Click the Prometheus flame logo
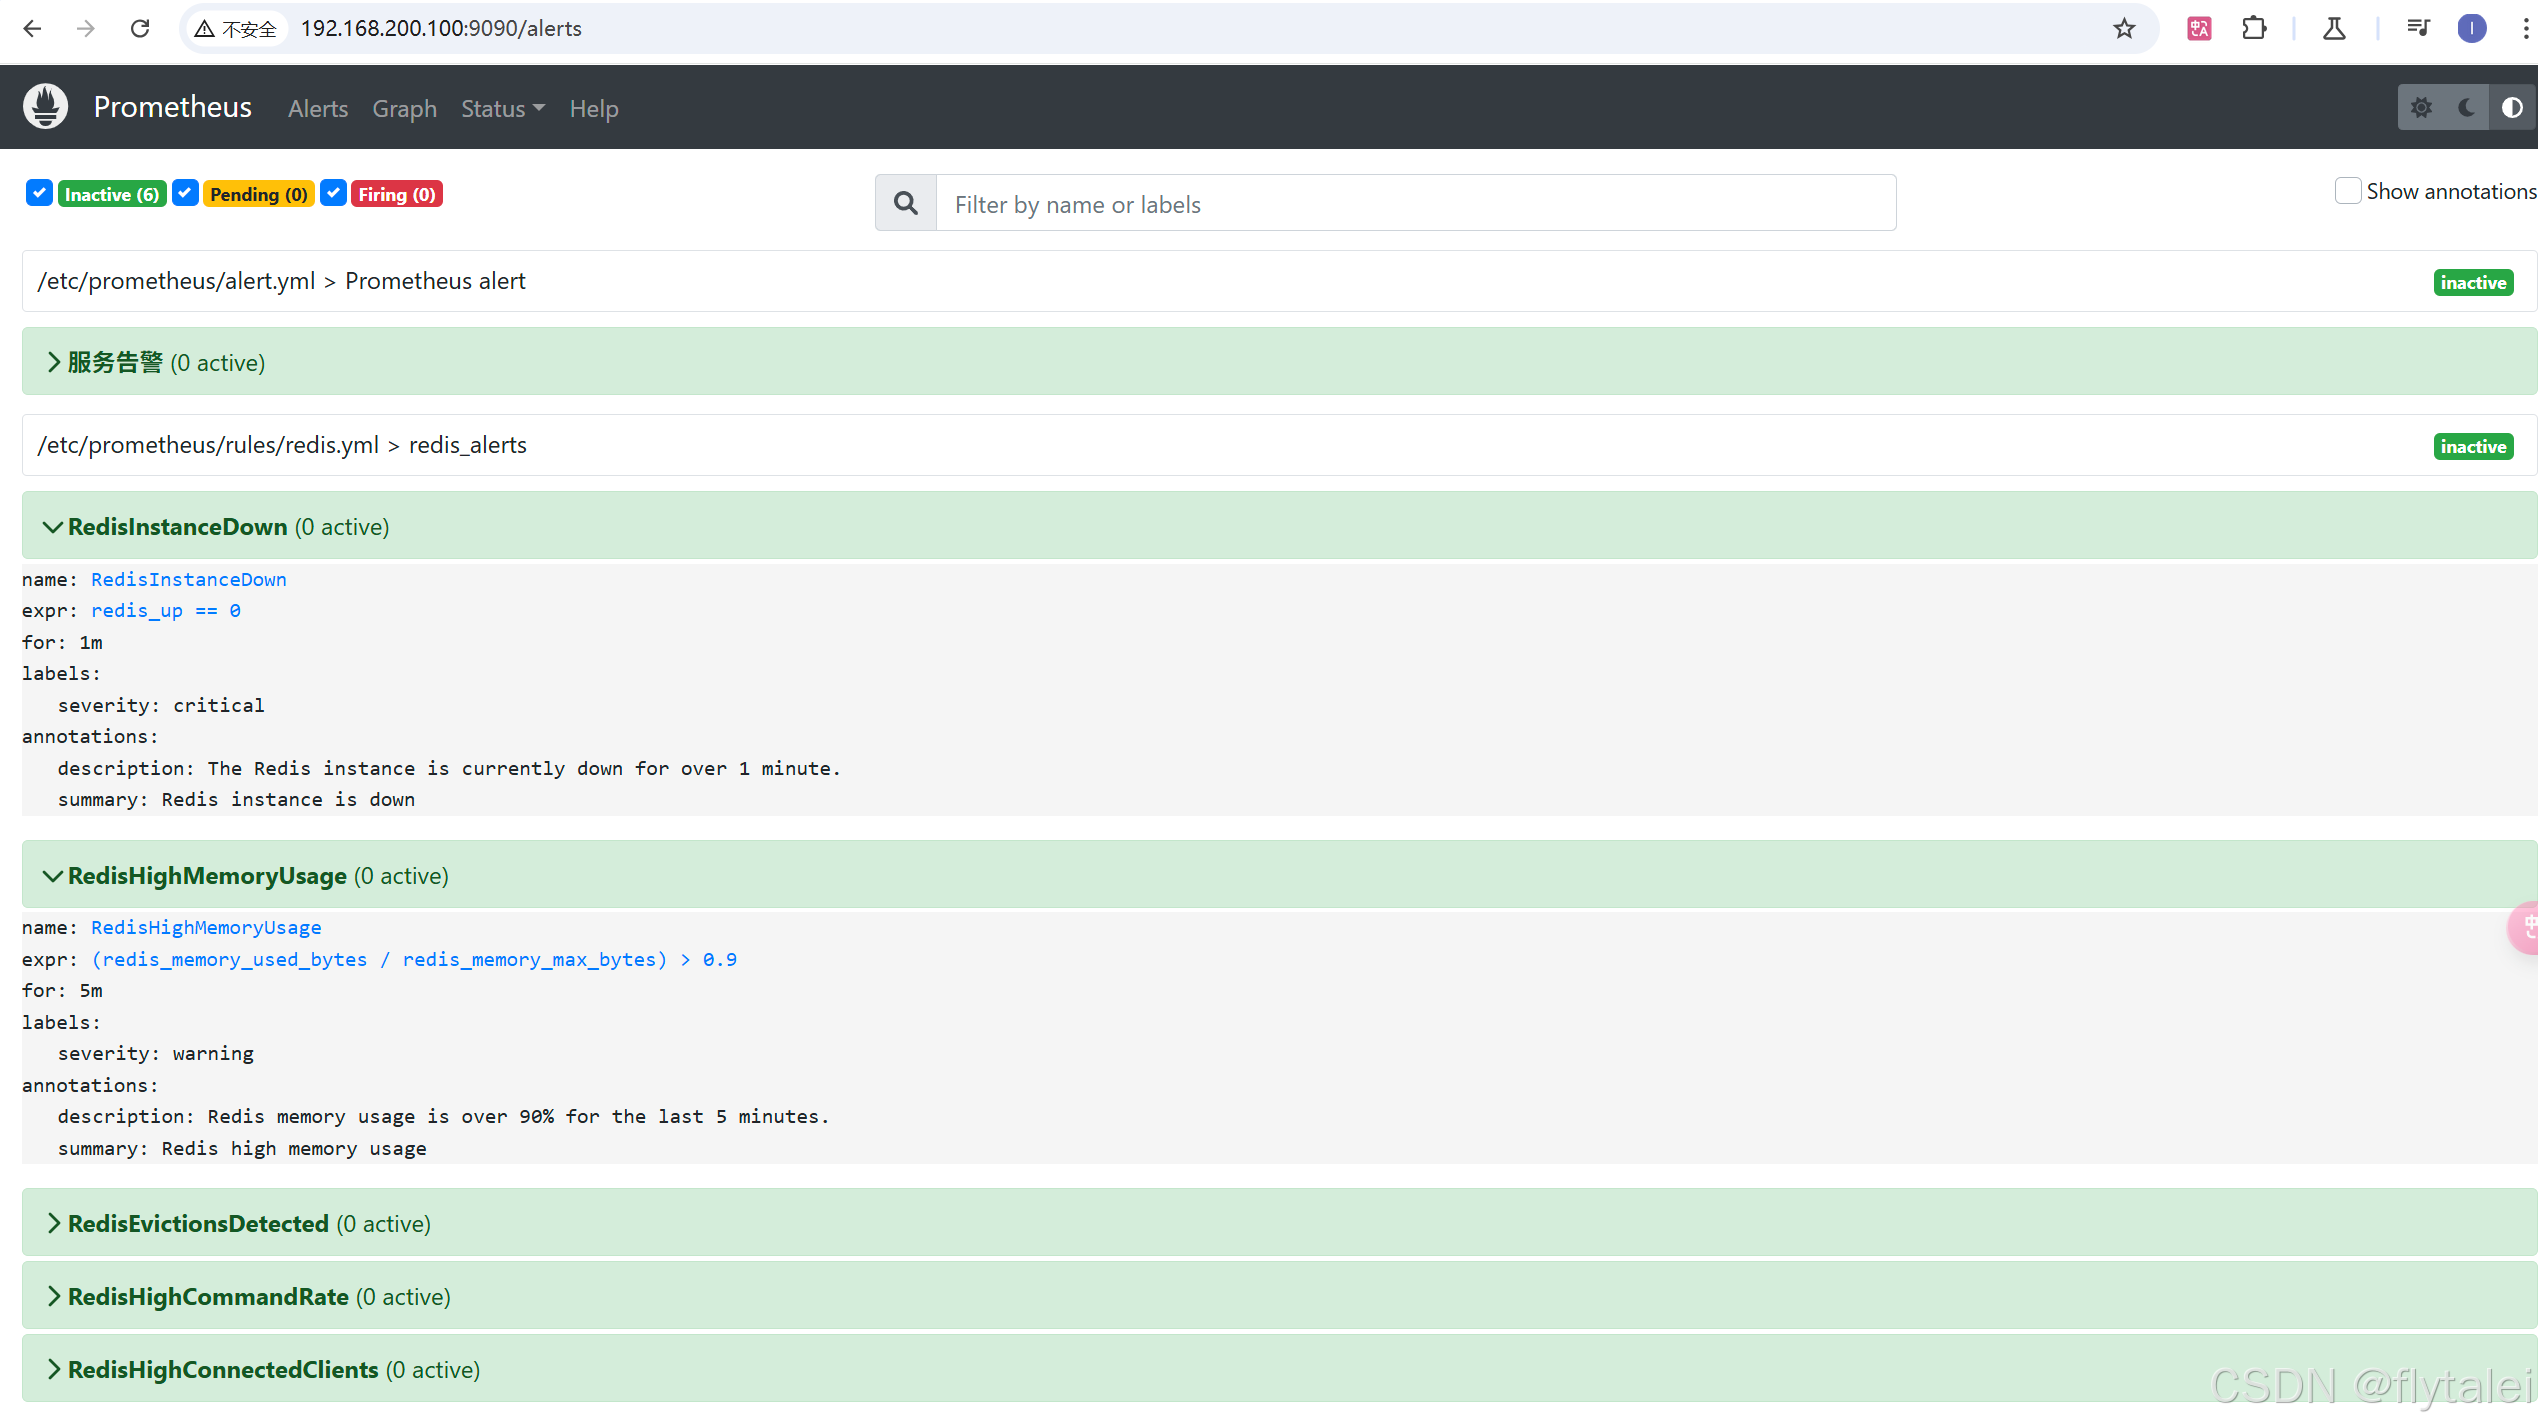Viewport: 2538px width, 1427px height. coord(45,107)
